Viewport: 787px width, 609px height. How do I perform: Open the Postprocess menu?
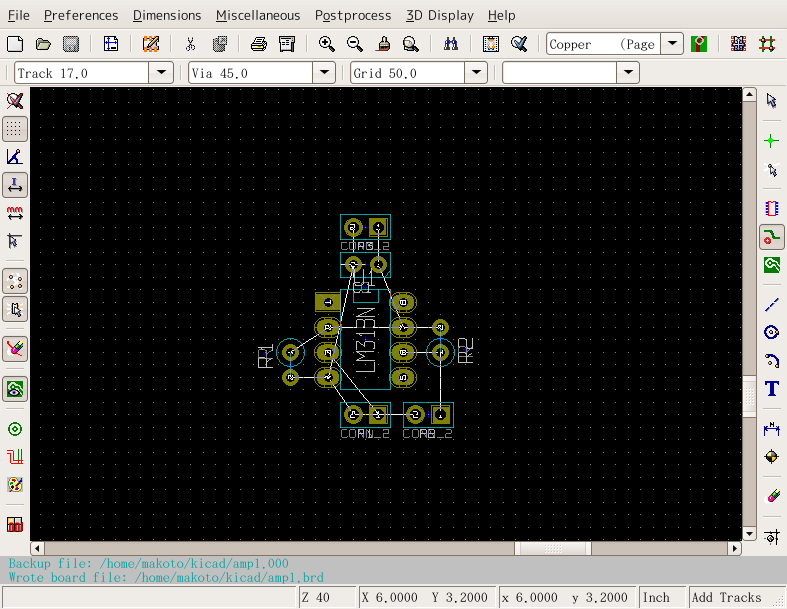(352, 15)
